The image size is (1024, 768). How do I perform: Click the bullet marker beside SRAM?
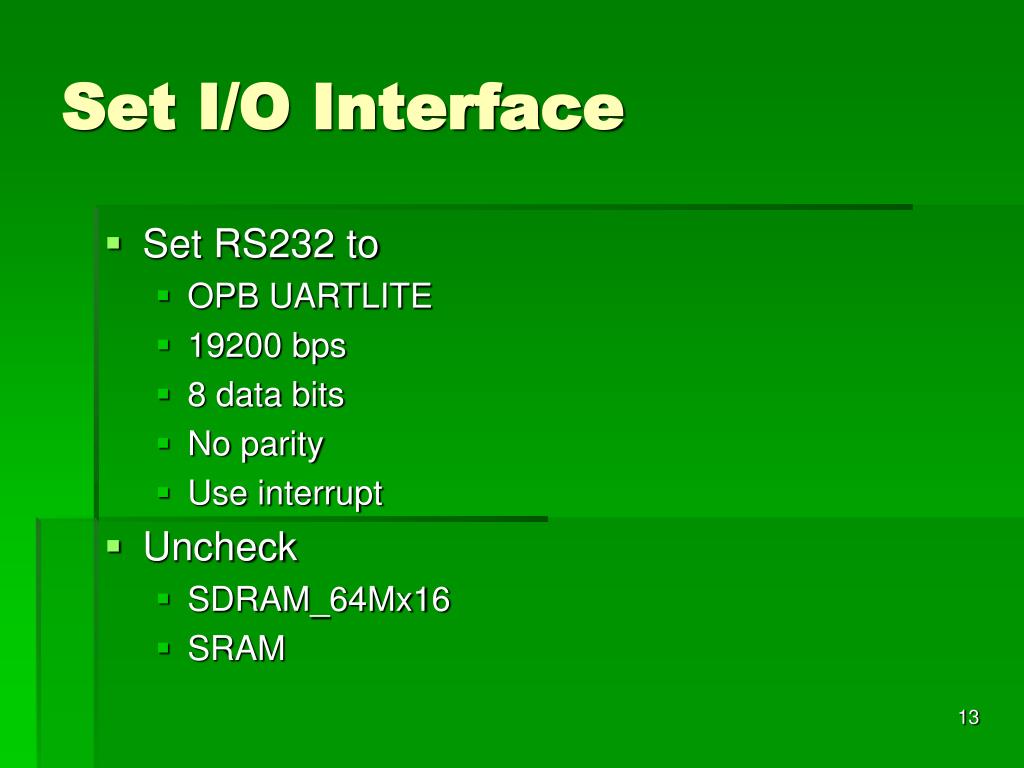163,648
